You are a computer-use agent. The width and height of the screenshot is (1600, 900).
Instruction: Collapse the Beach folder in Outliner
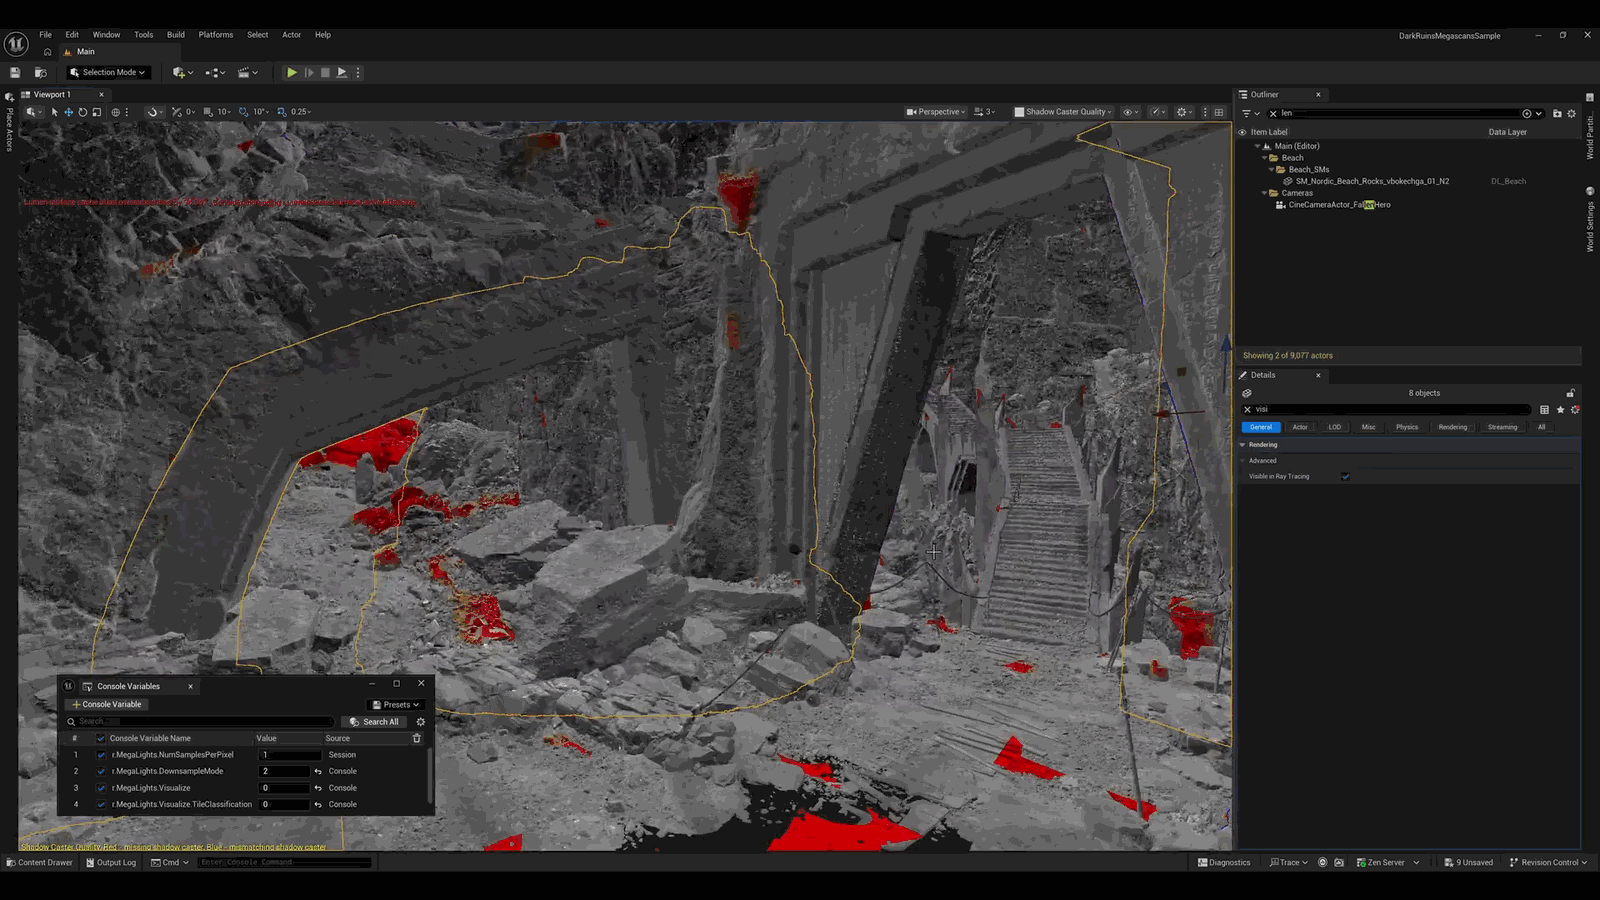pyautogui.click(x=1265, y=158)
